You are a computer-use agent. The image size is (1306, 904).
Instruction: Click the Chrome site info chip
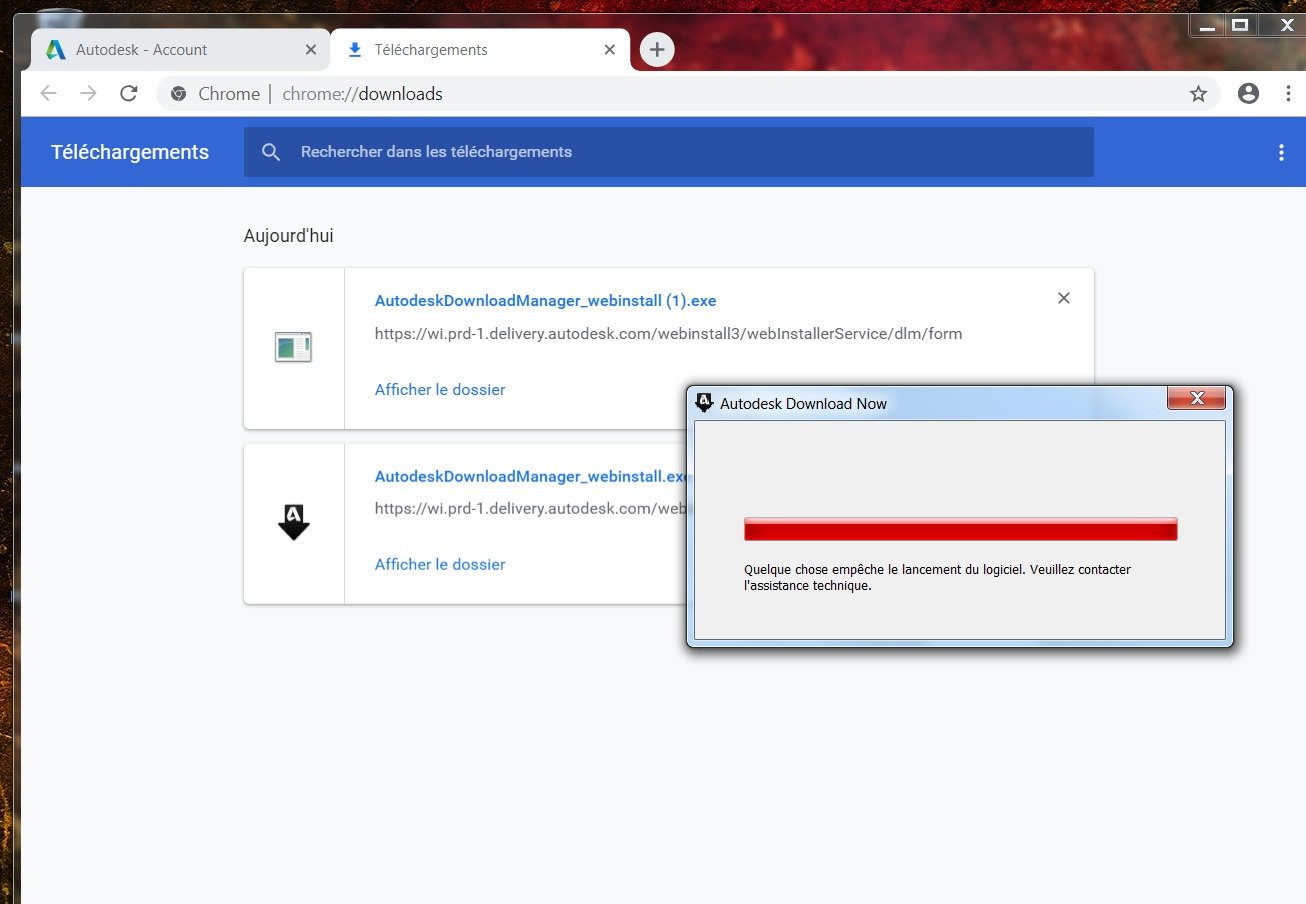click(x=215, y=94)
